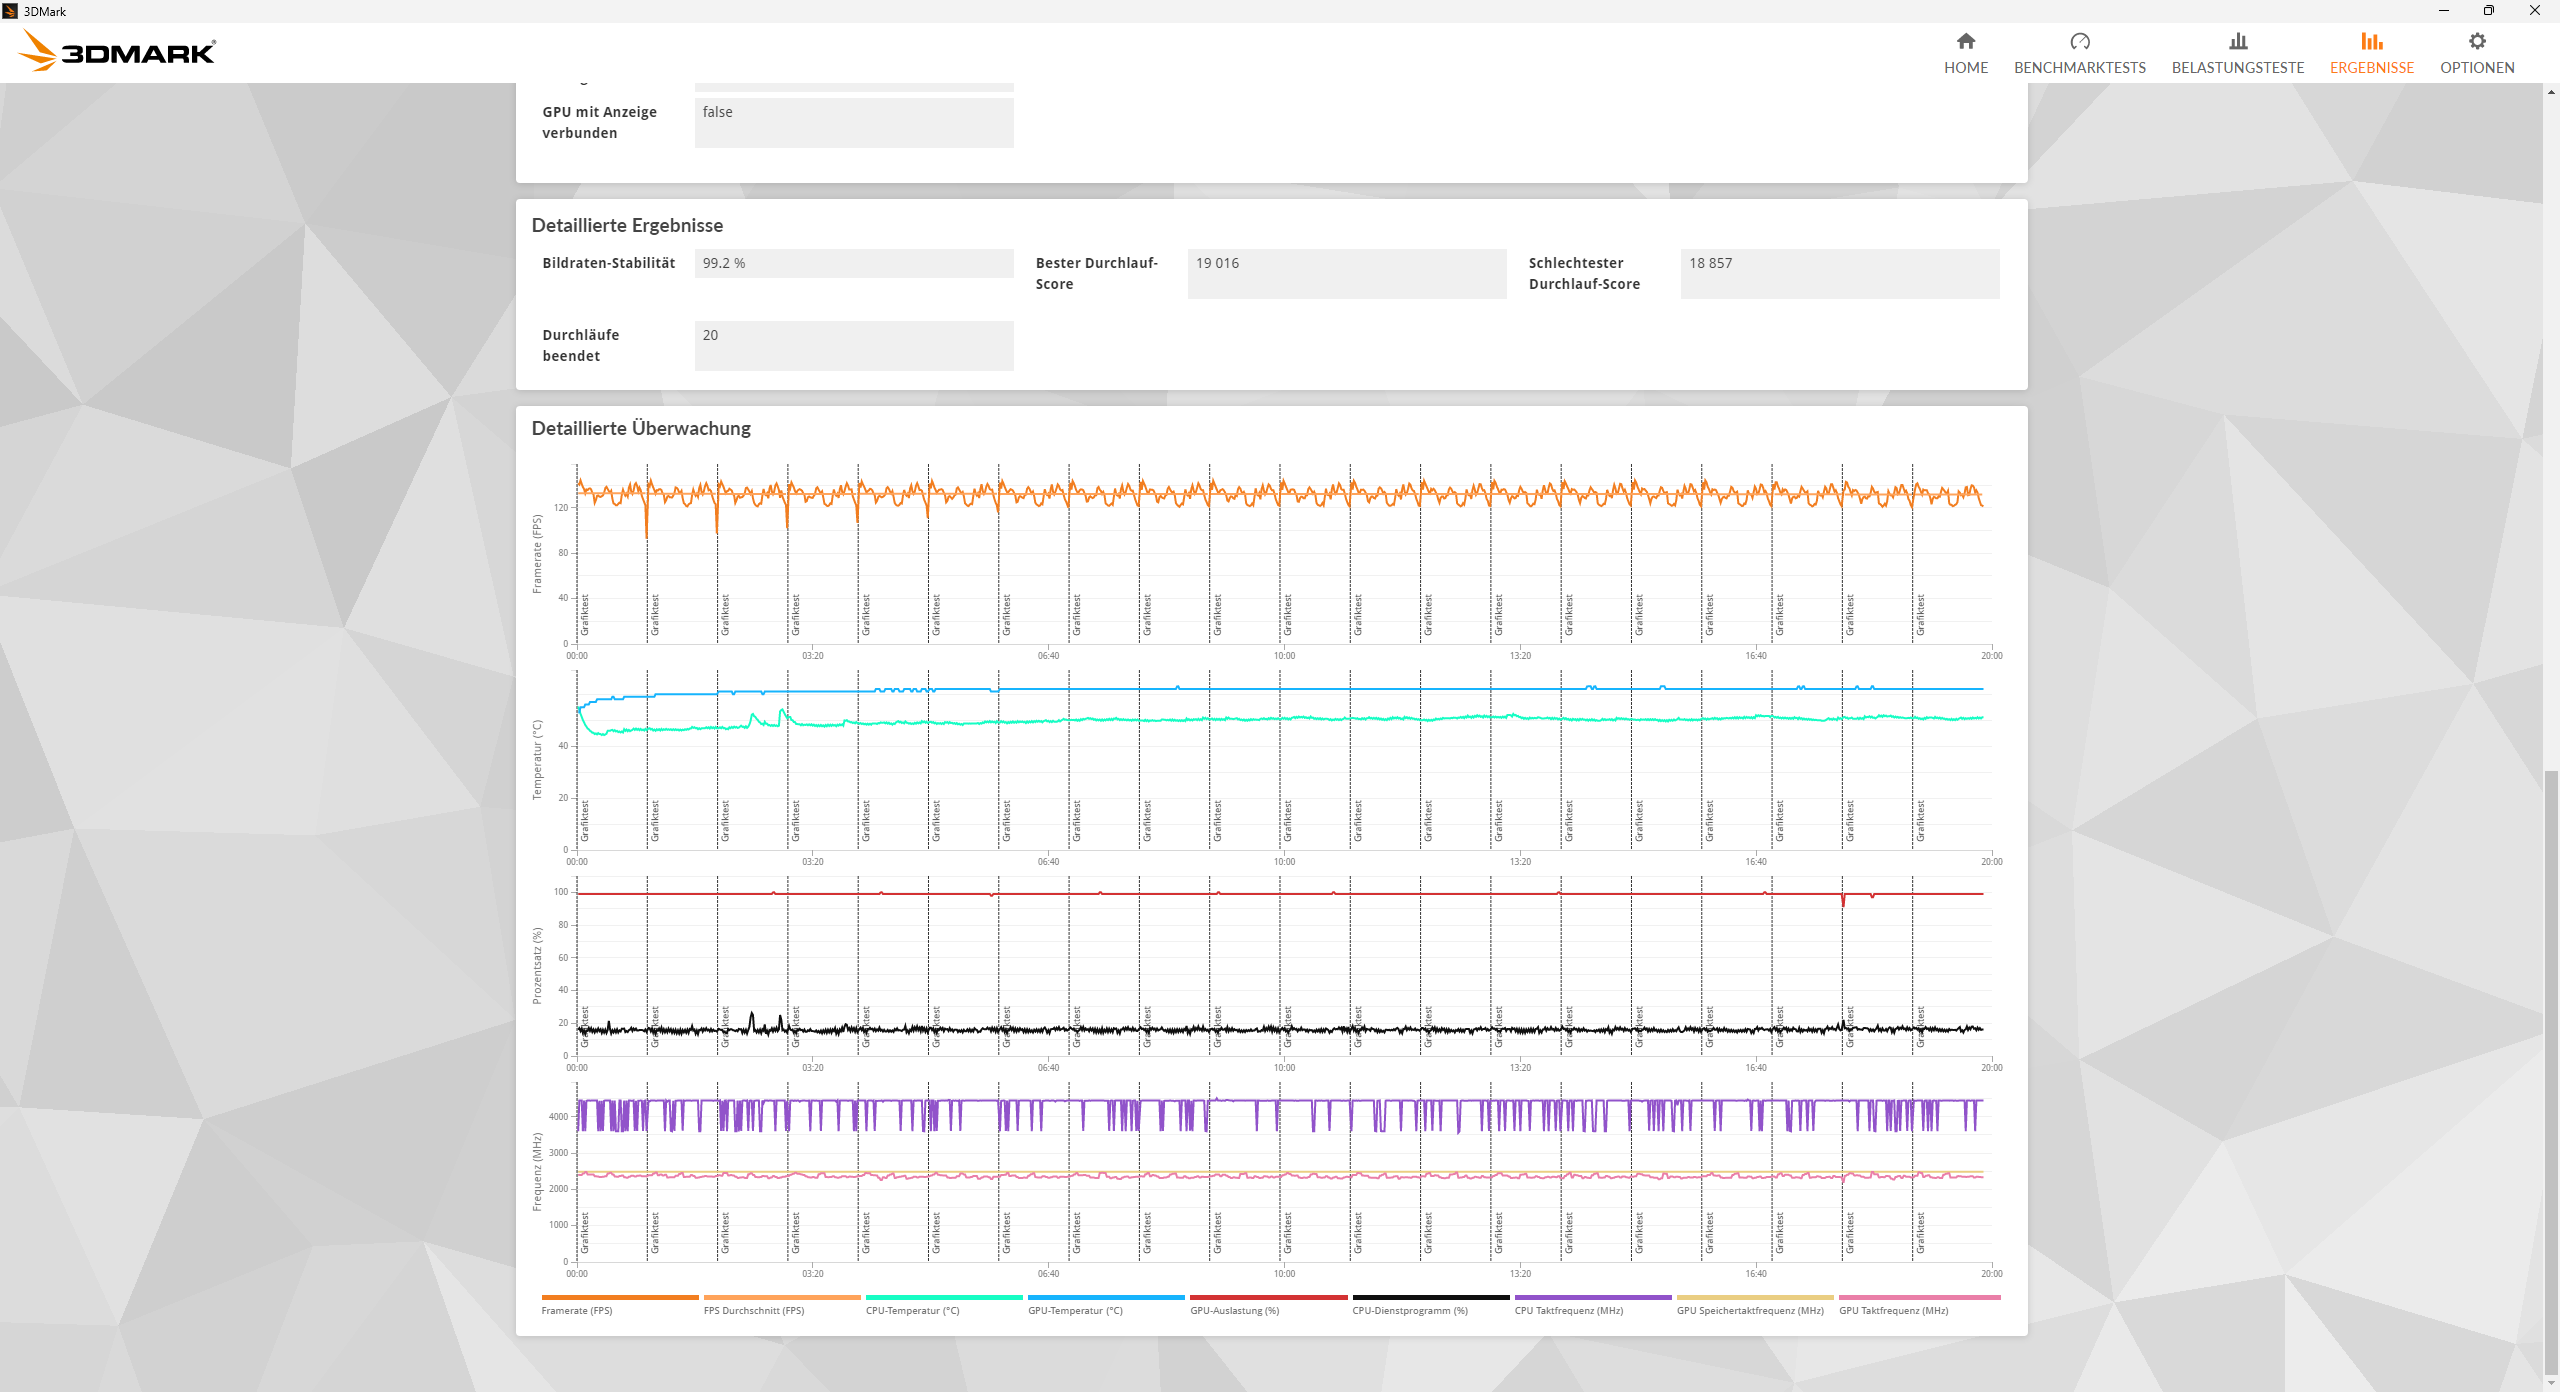This screenshot has height=1392, width=2560.
Task: Toggle the GPU-Auslastung (%) legend entry
Action: click(x=1234, y=1310)
